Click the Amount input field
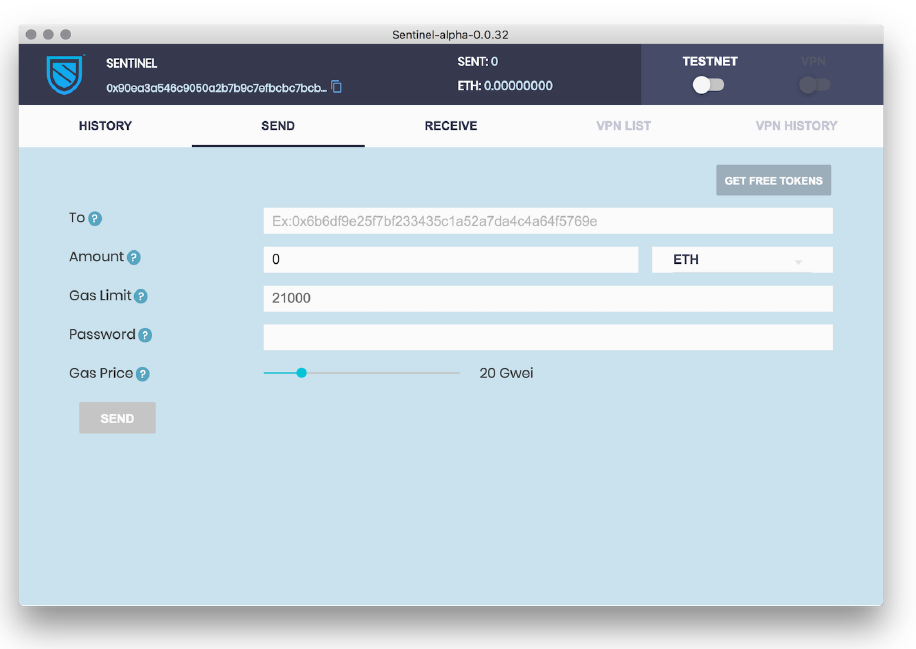 [451, 259]
